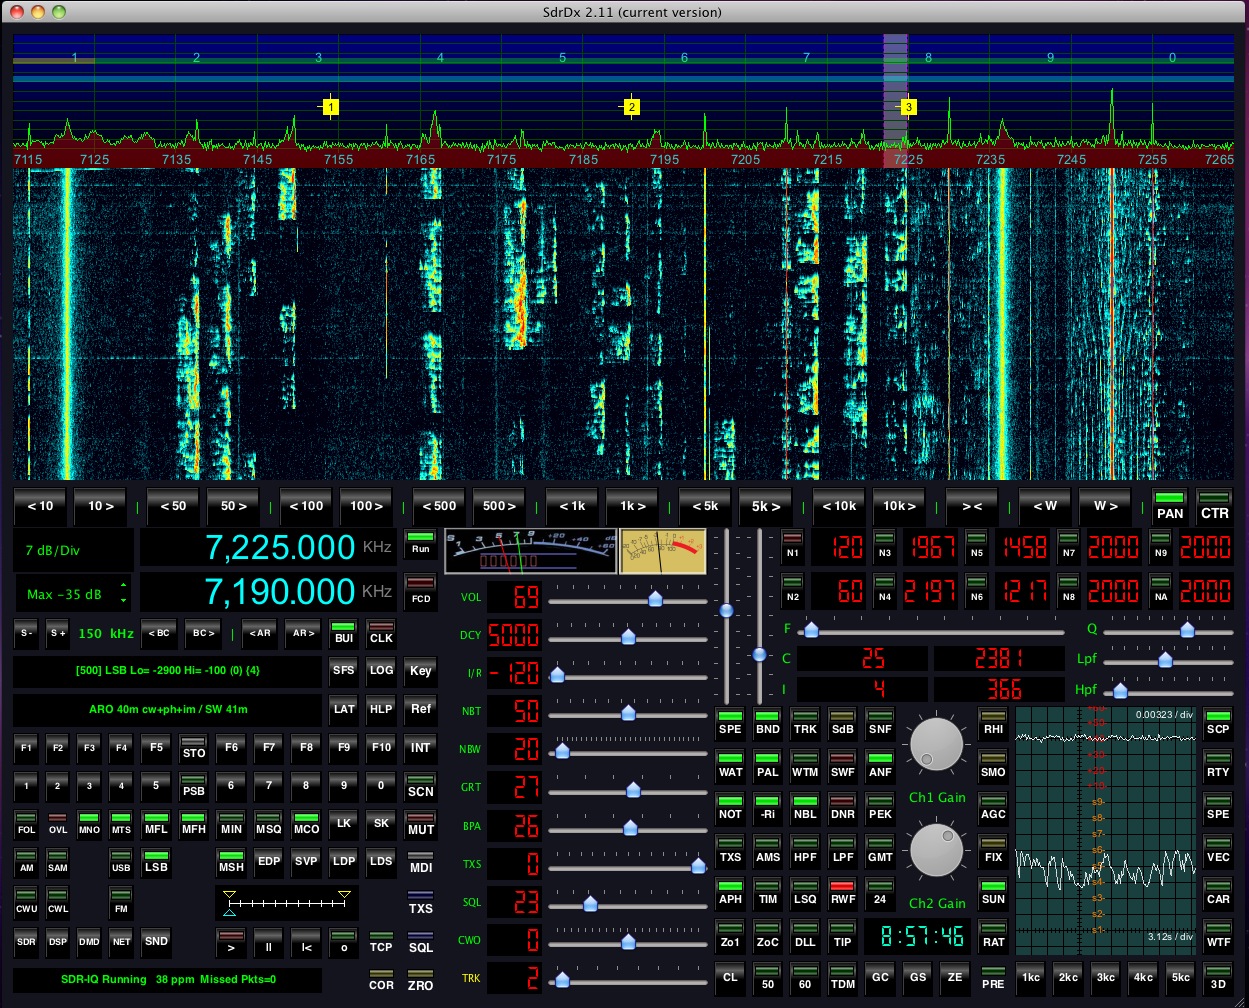Screen dimensions: 1249x1008
Task: Click the Ch2 Gain rotary knob
Action: (936, 850)
